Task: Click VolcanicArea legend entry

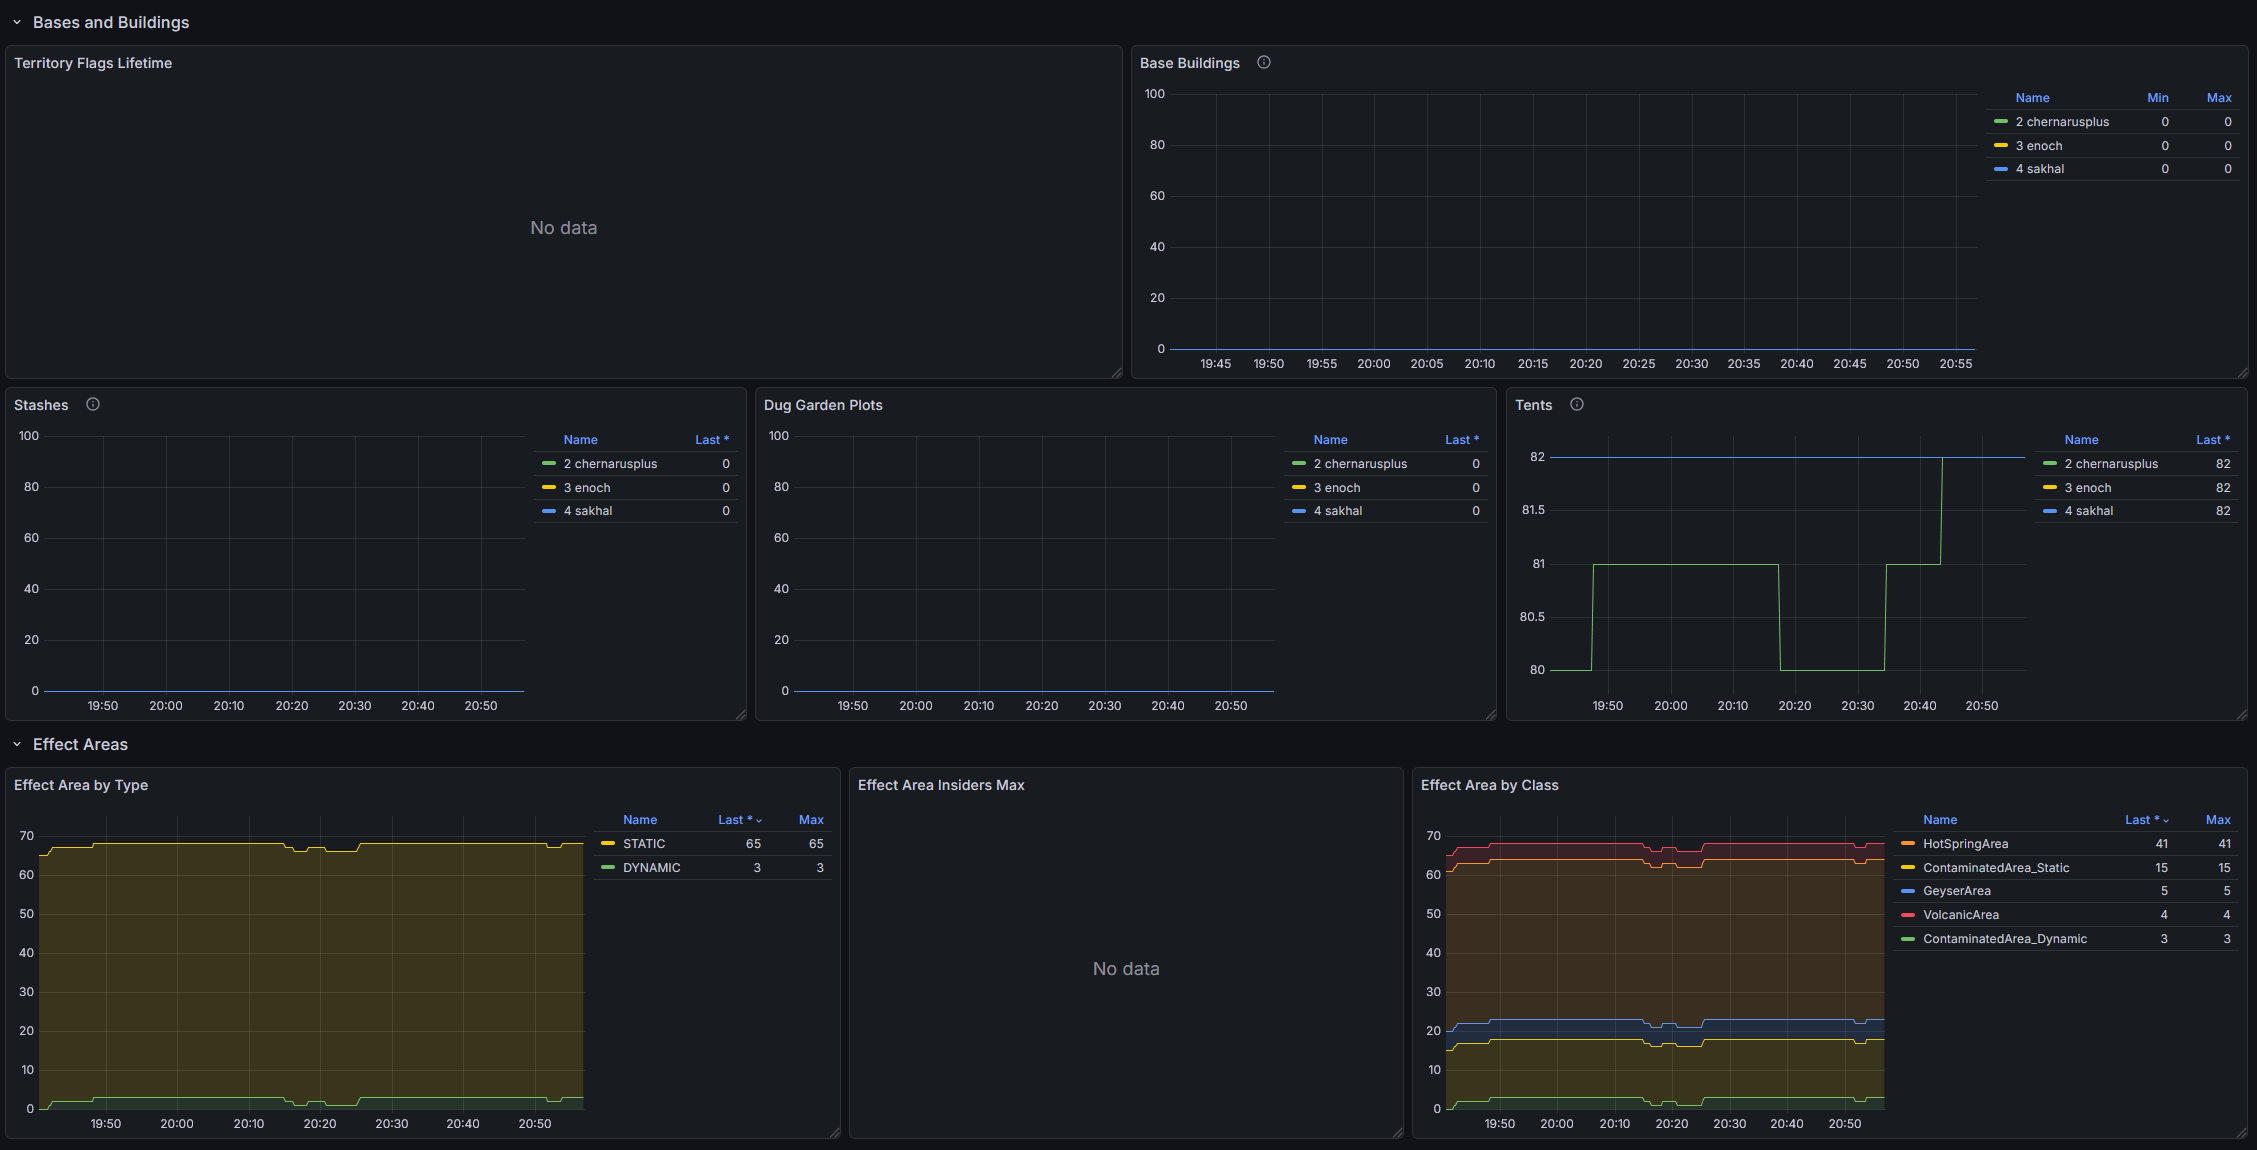Action: 1960,915
